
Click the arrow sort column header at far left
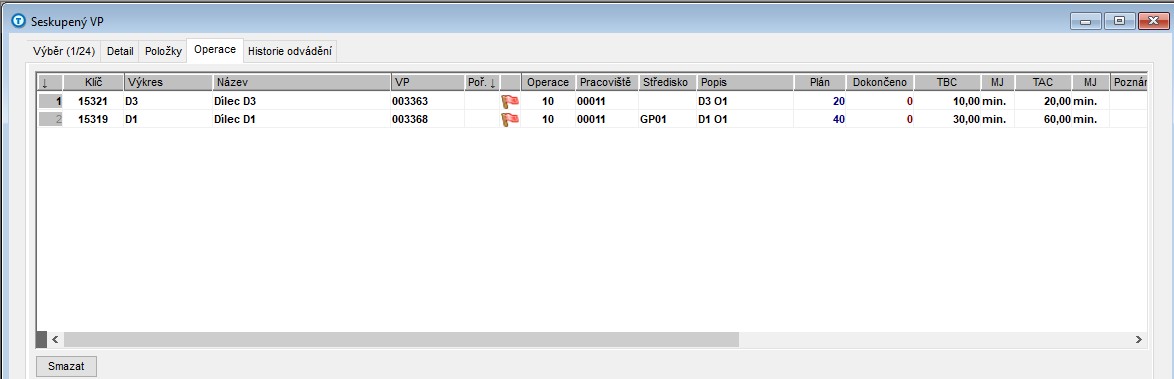pyautogui.click(x=49, y=82)
